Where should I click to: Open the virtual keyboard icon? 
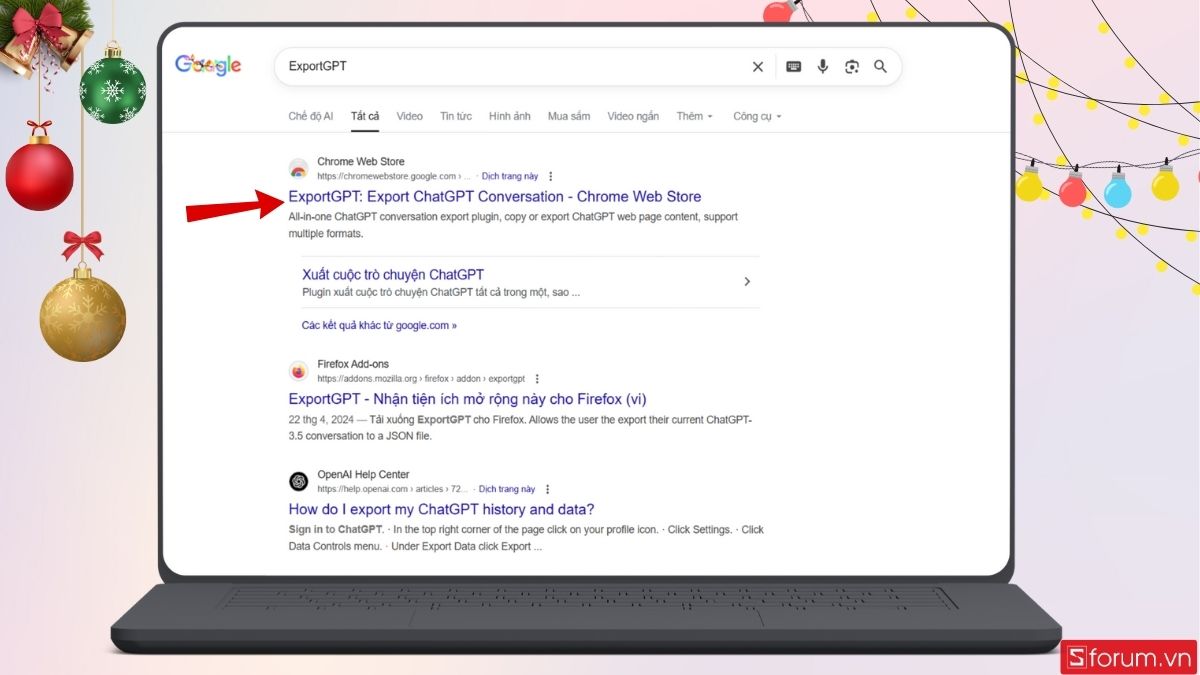click(x=792, y=66)
